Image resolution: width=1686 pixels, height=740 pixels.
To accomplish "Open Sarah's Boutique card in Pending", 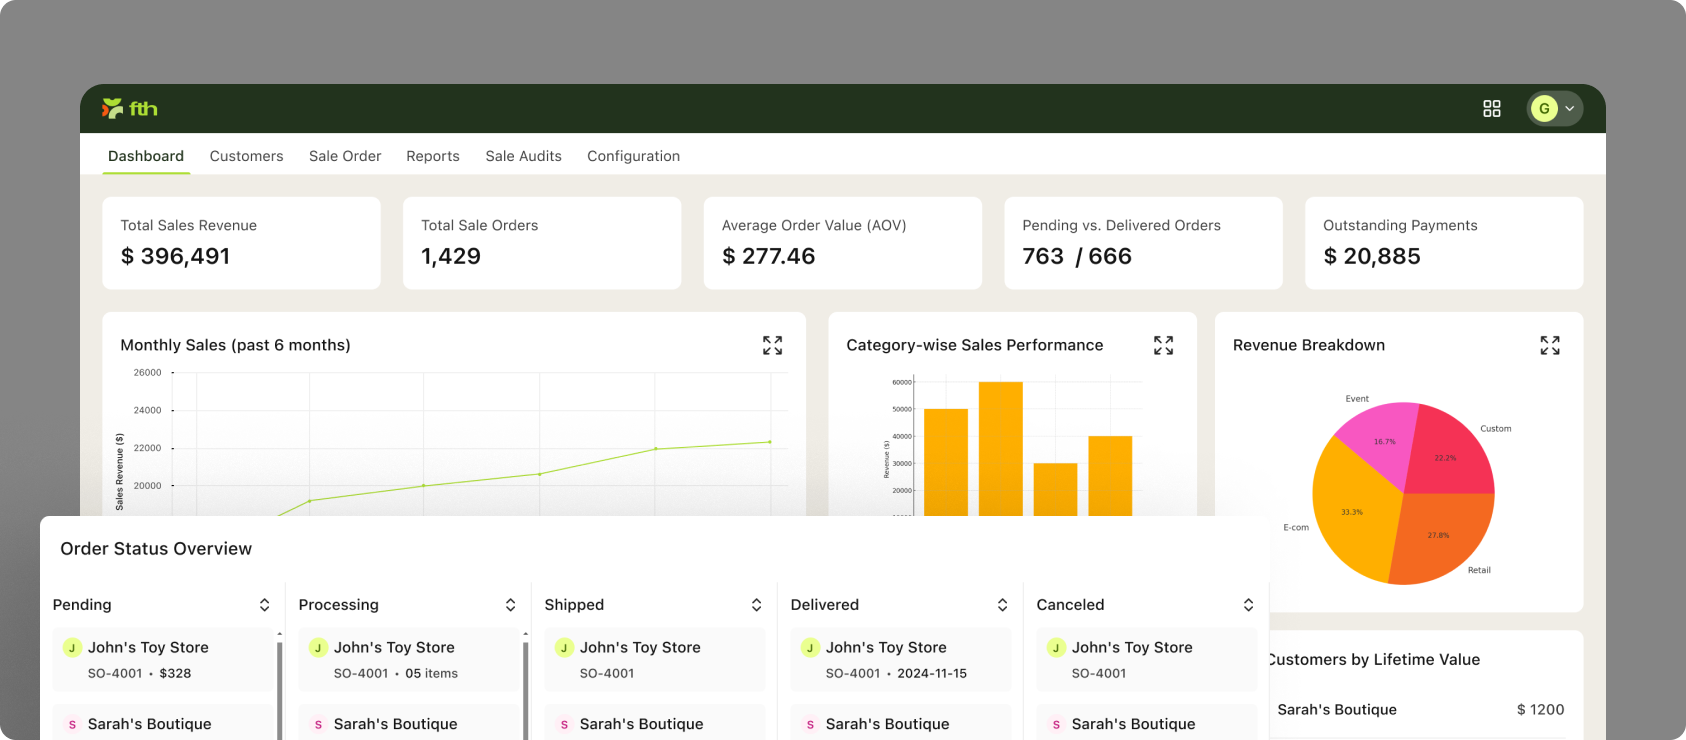I will pyautogui.click(x=162, y=722).
